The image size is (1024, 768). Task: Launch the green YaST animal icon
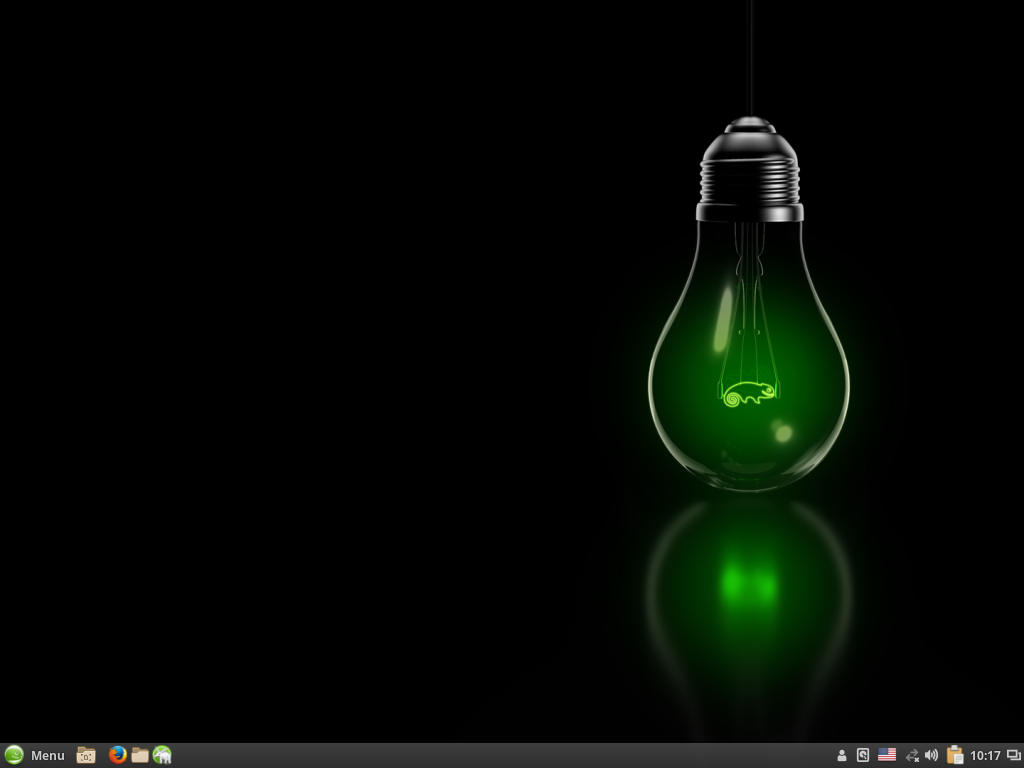[162, 755]
